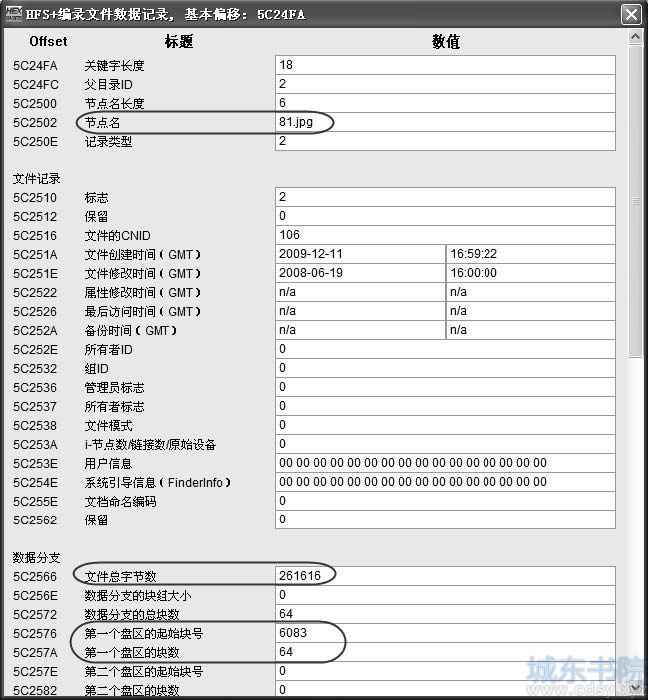Click the creation time field 16:59:22
Screen dimensions: 648x700
tap(531, 254)
